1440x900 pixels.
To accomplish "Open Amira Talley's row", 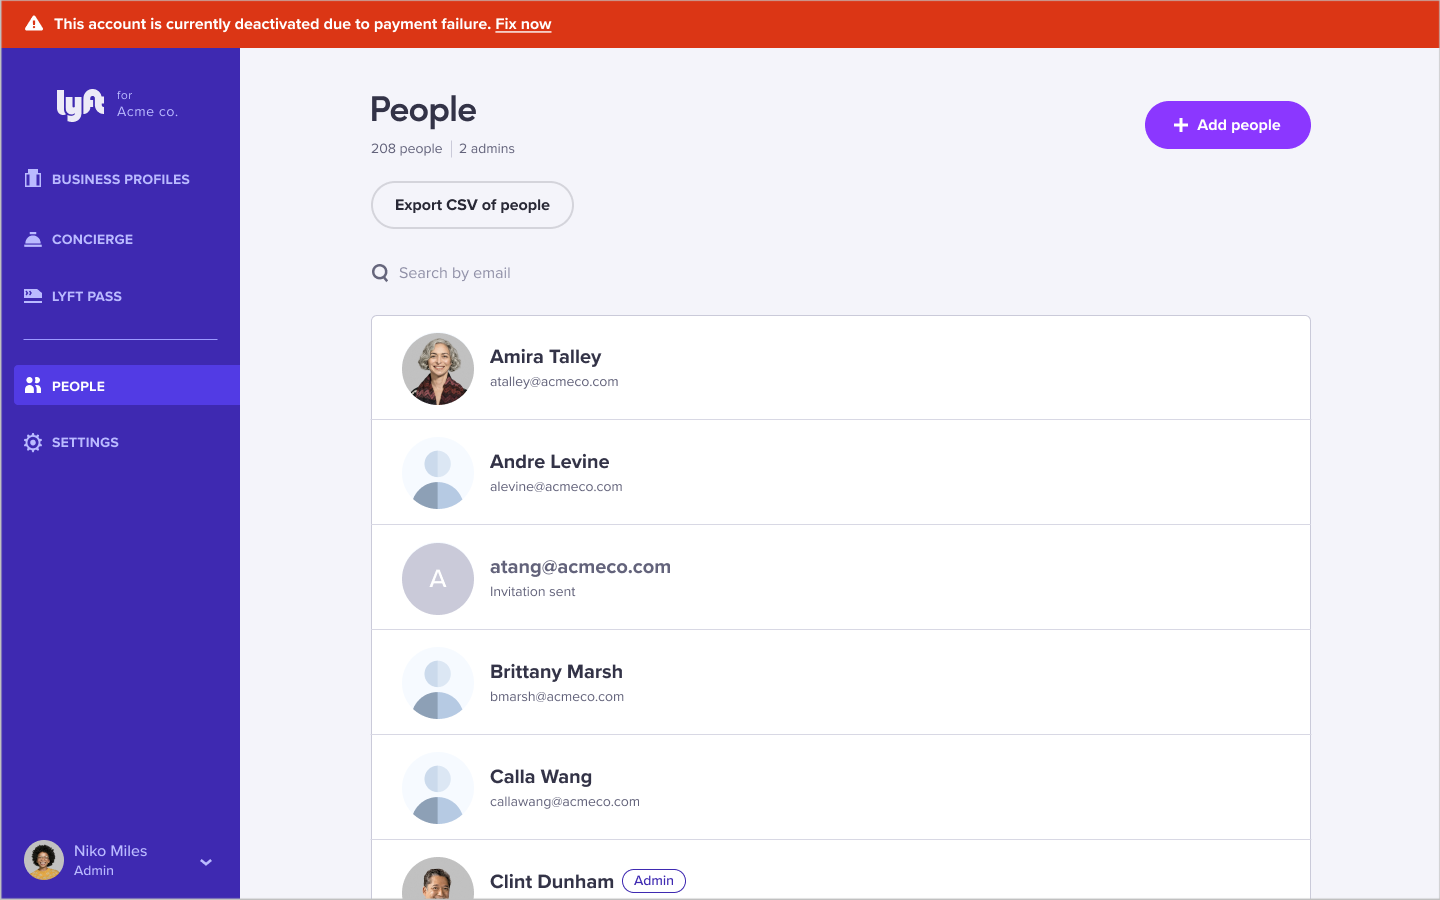I will 841,368.
